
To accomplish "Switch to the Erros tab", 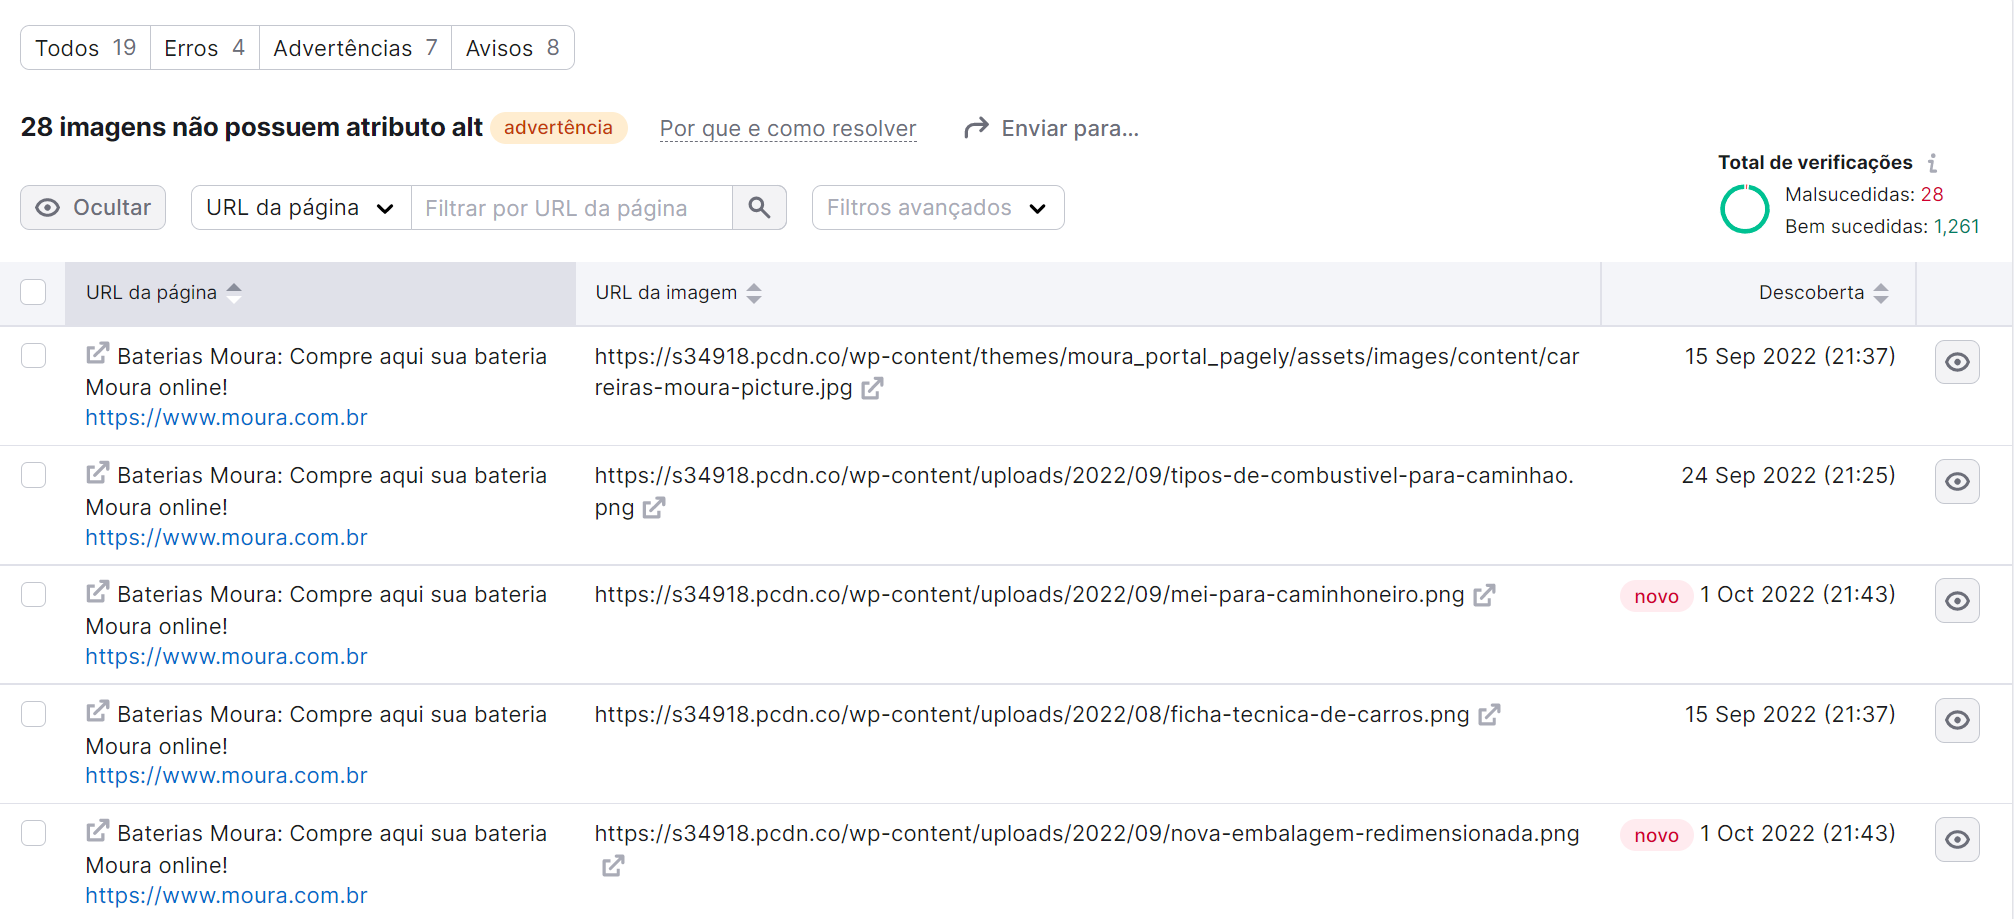I will pos(204,48).
